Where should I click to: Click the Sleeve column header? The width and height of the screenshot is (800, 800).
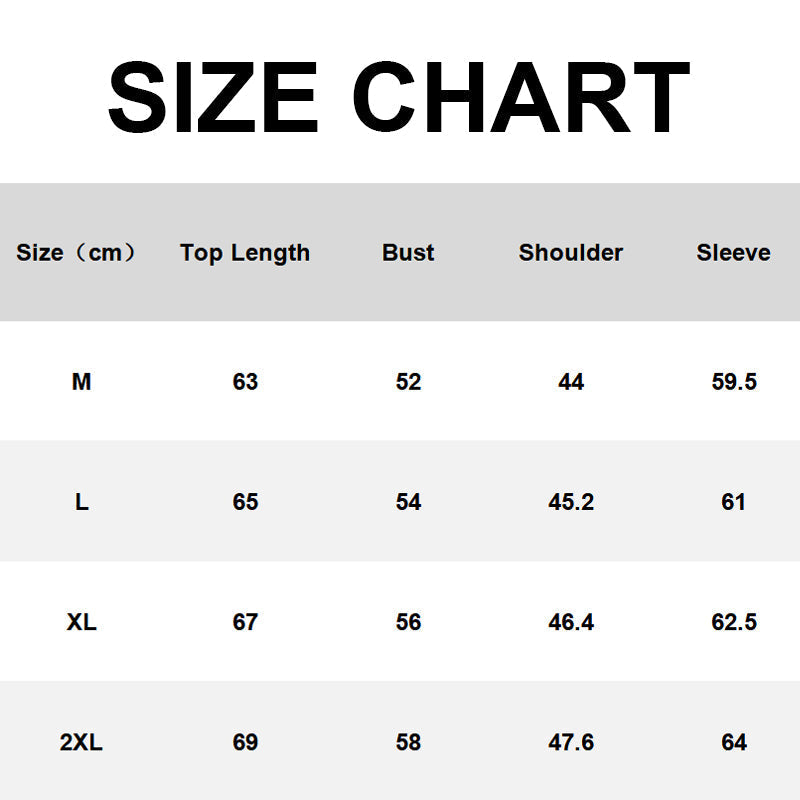733,253
